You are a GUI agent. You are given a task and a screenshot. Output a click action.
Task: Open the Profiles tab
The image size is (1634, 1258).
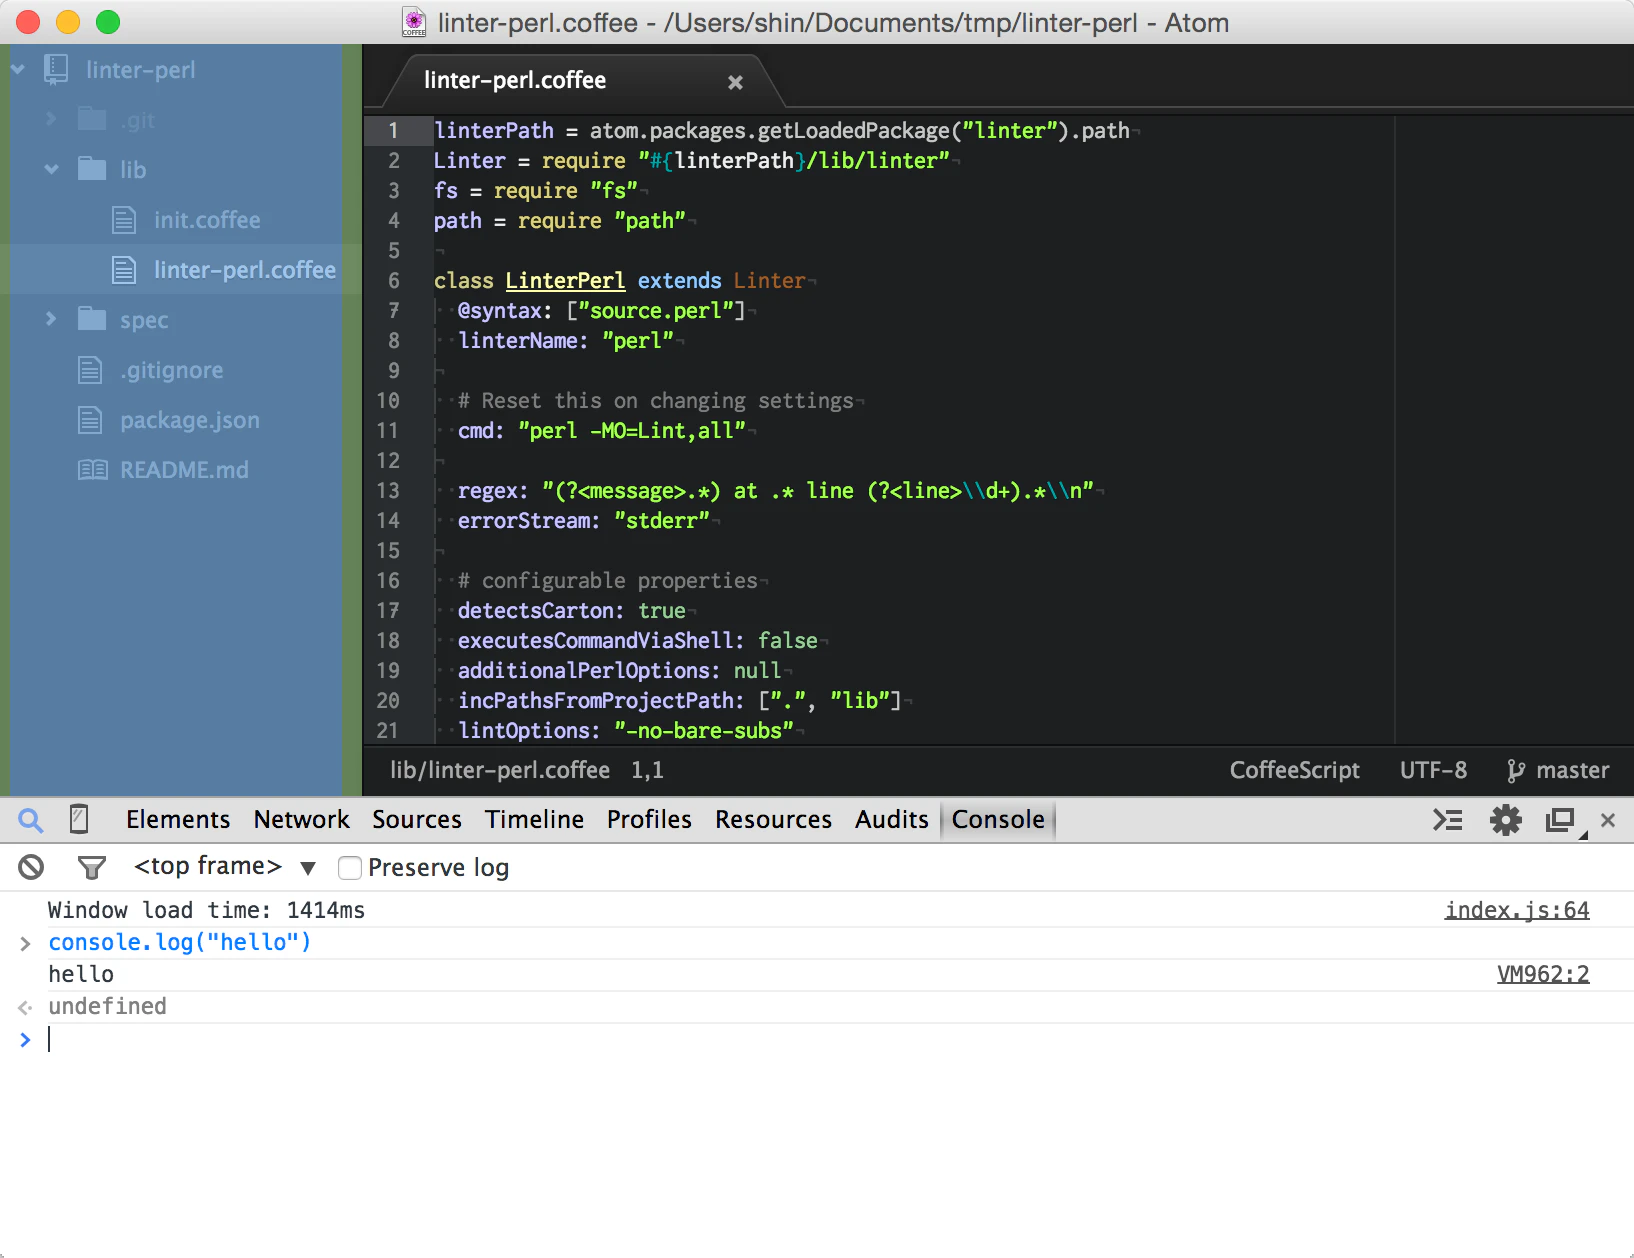tap(649, 820)
